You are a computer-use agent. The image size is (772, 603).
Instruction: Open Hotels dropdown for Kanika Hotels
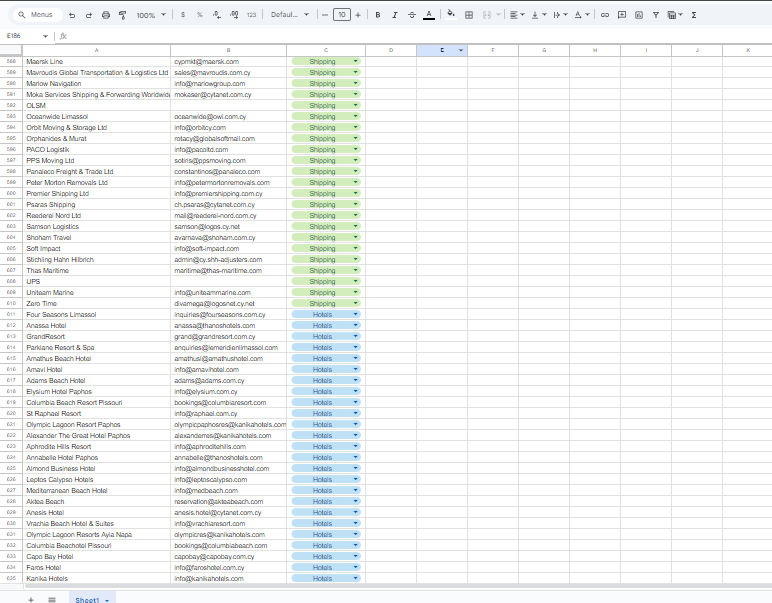point(355,578)
